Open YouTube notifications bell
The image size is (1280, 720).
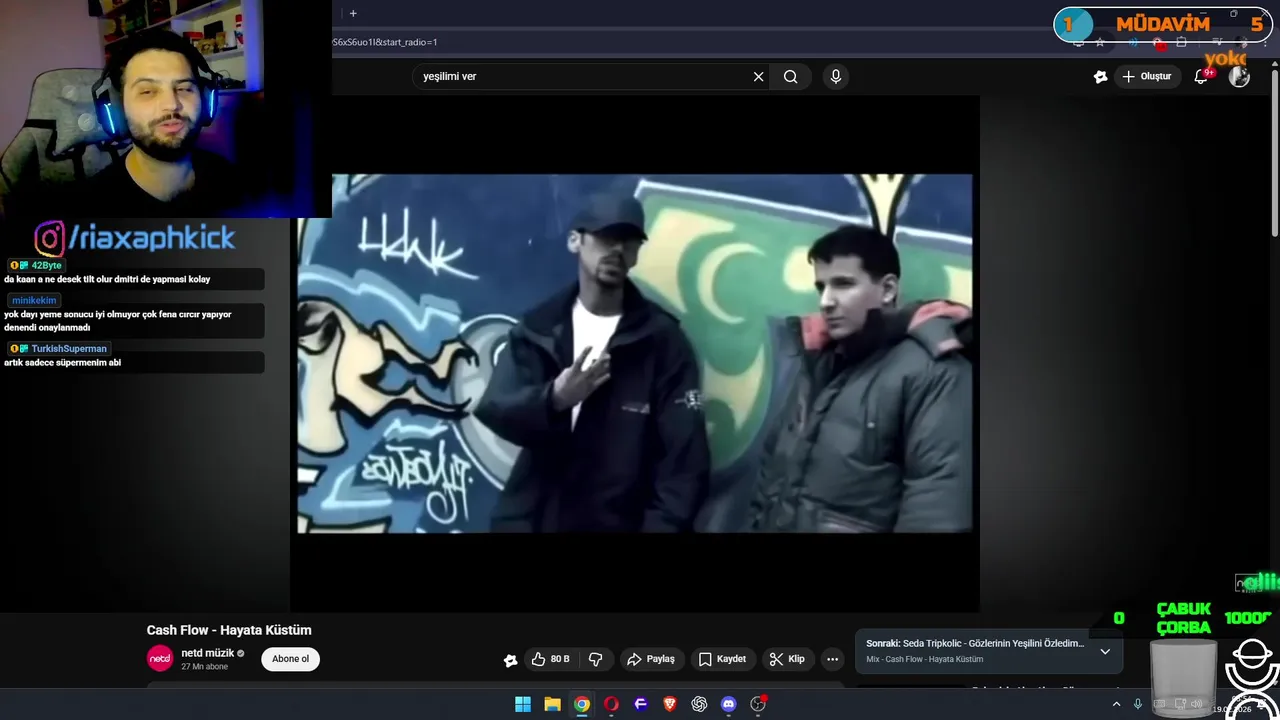tap(1201, 77)
